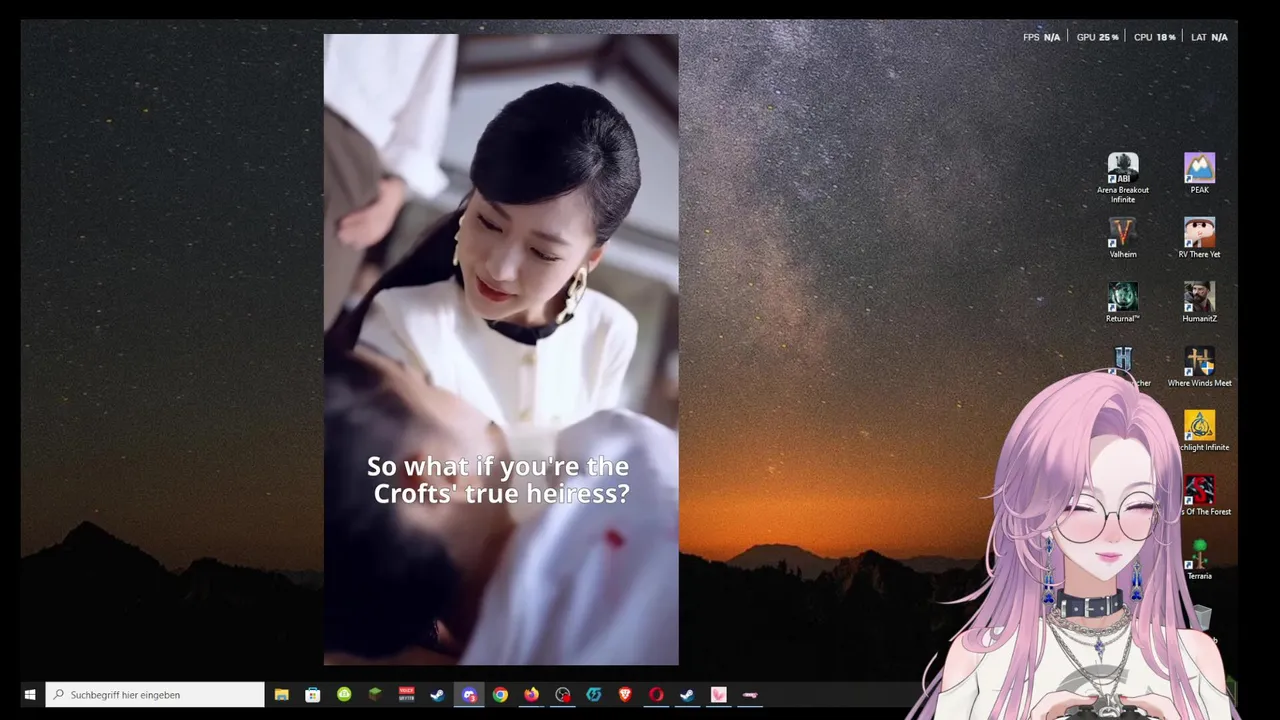The width and height of the screenshot is (1280, 720).
Task: Open the teal swirl app in taskbar
Action: [x=594, y=695]
